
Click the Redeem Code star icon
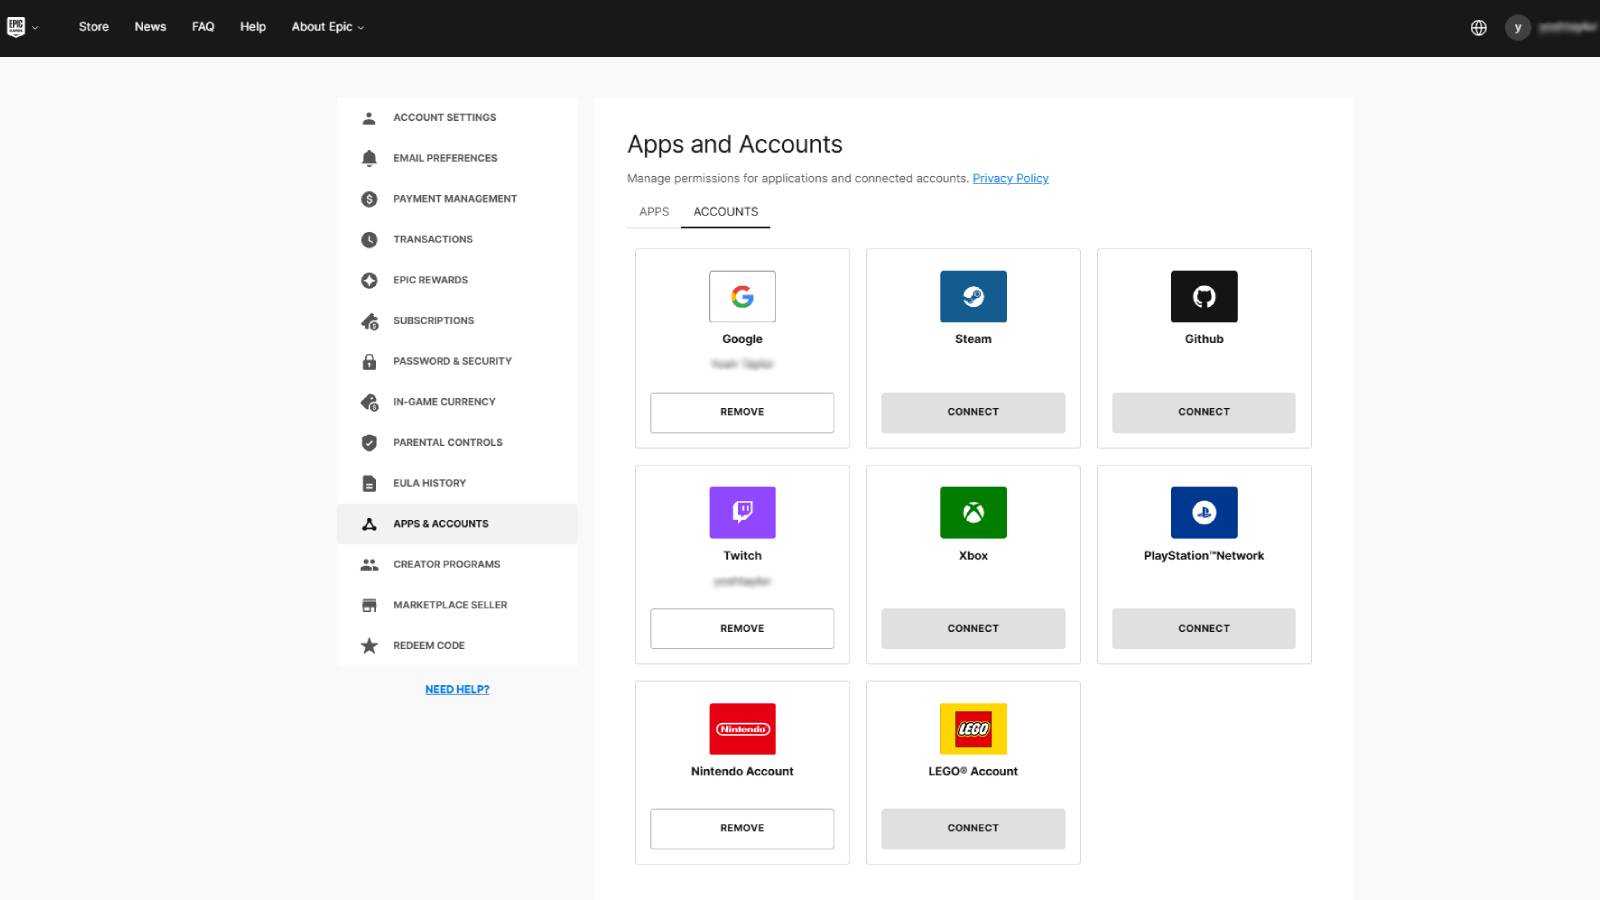[x=369, y=646]
